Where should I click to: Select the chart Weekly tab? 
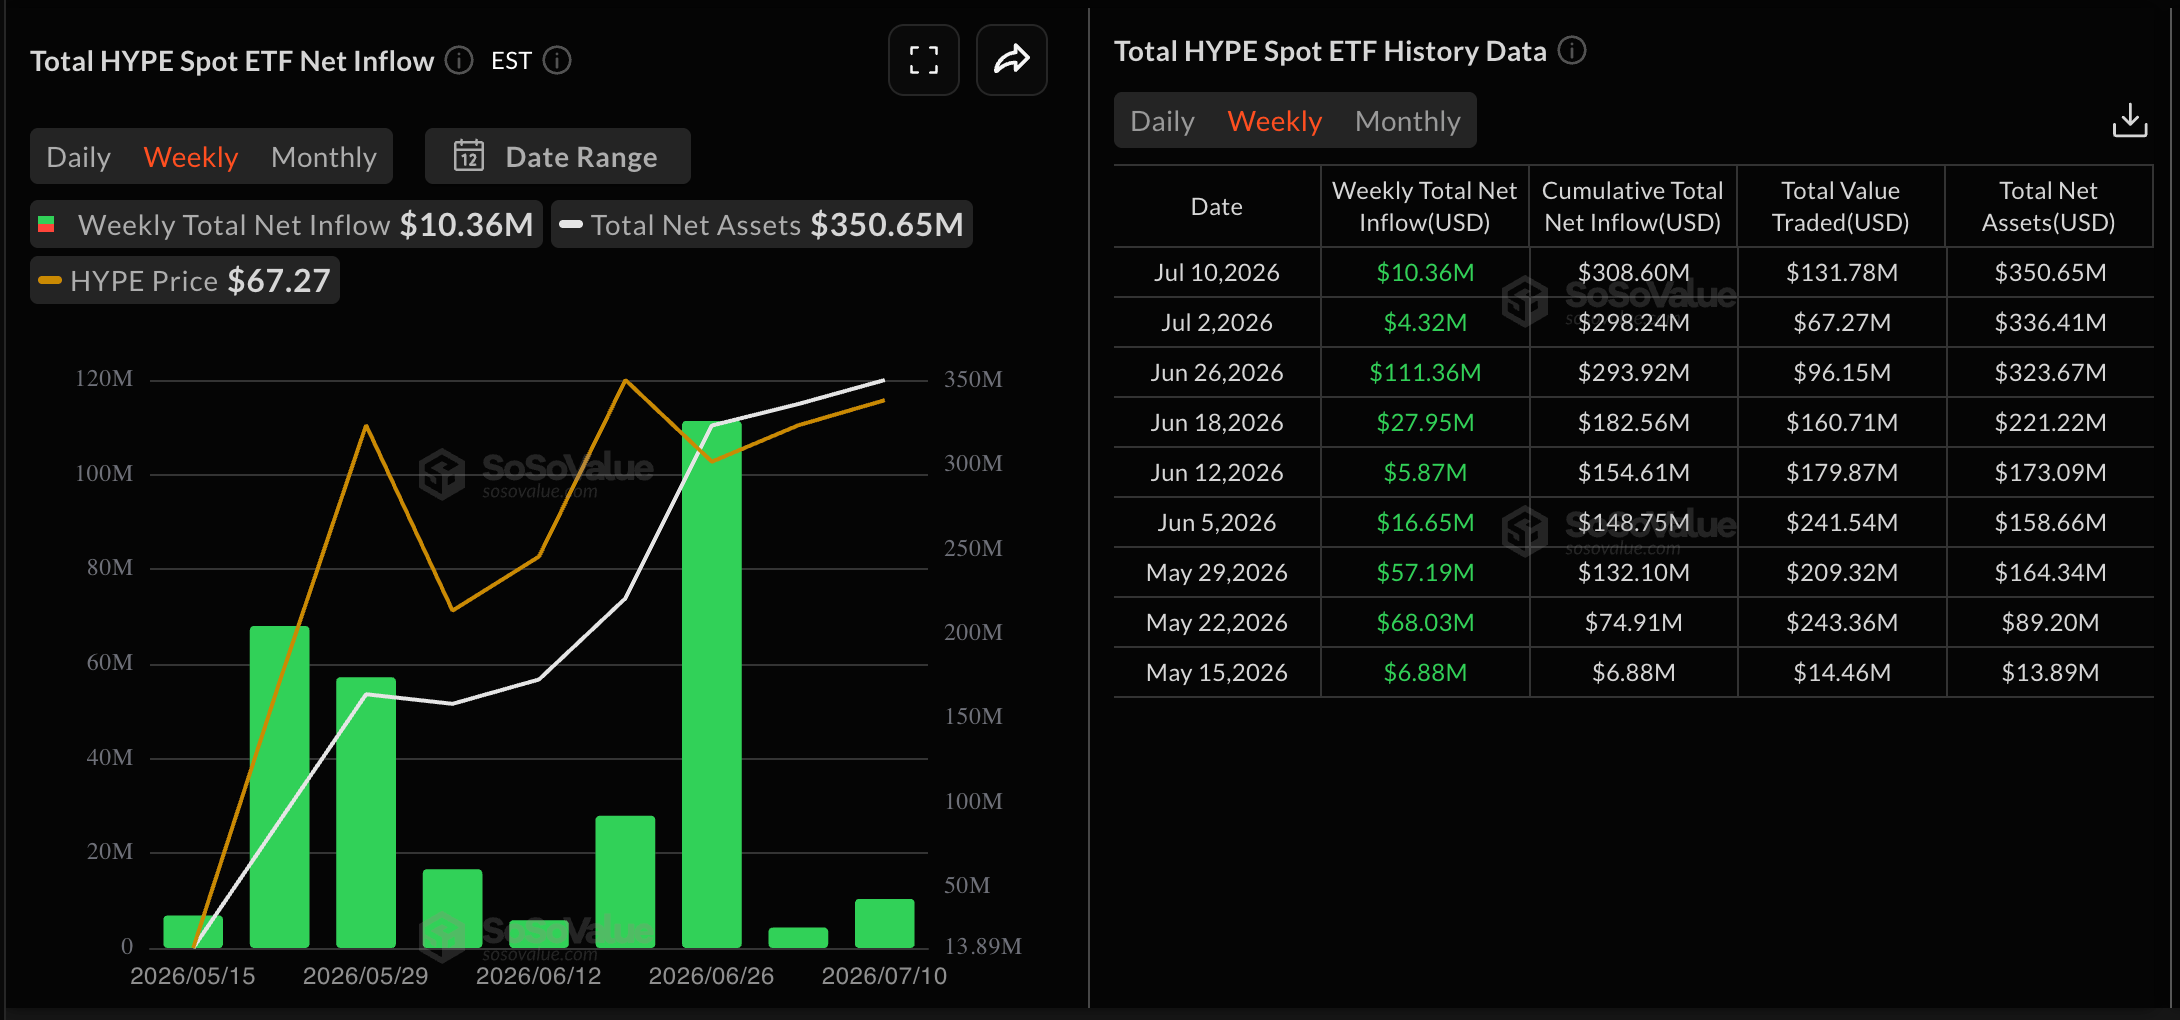(x=191, y=157)
